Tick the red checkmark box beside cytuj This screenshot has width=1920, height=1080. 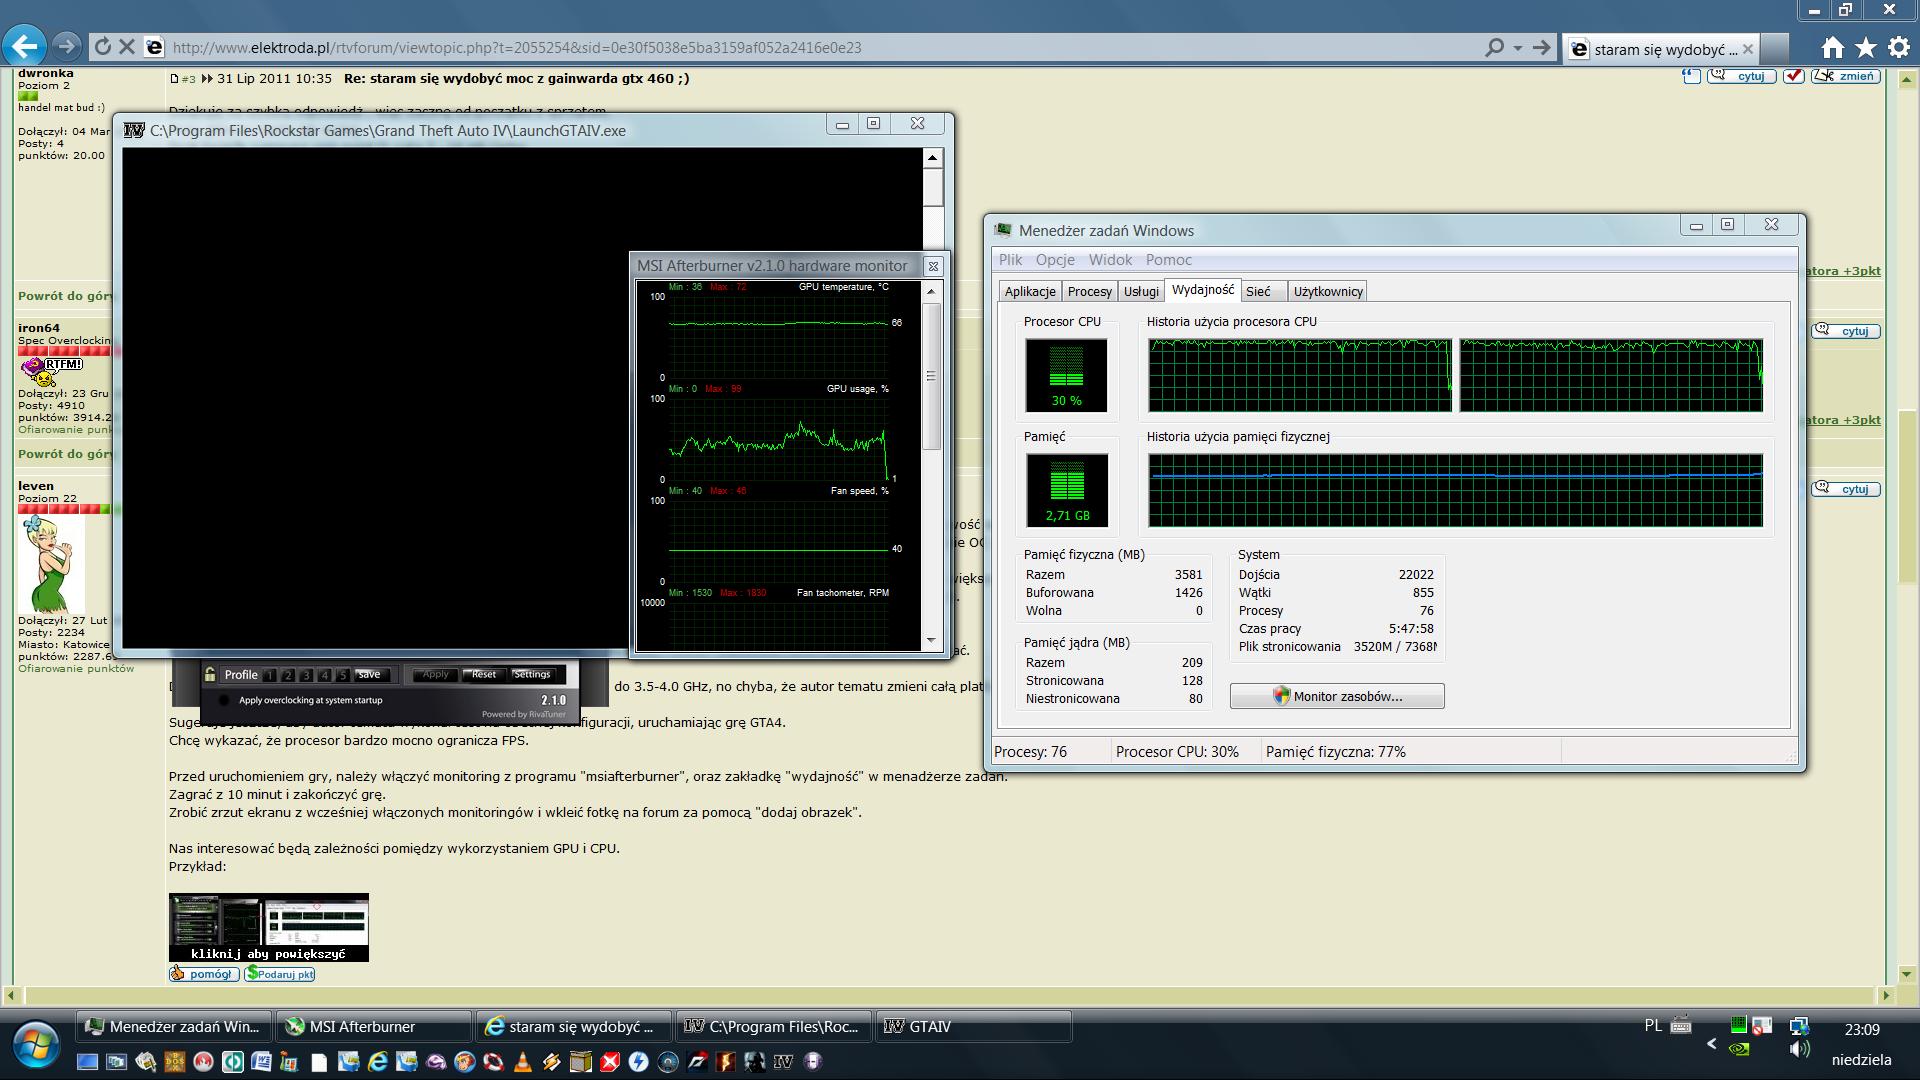1793,76
